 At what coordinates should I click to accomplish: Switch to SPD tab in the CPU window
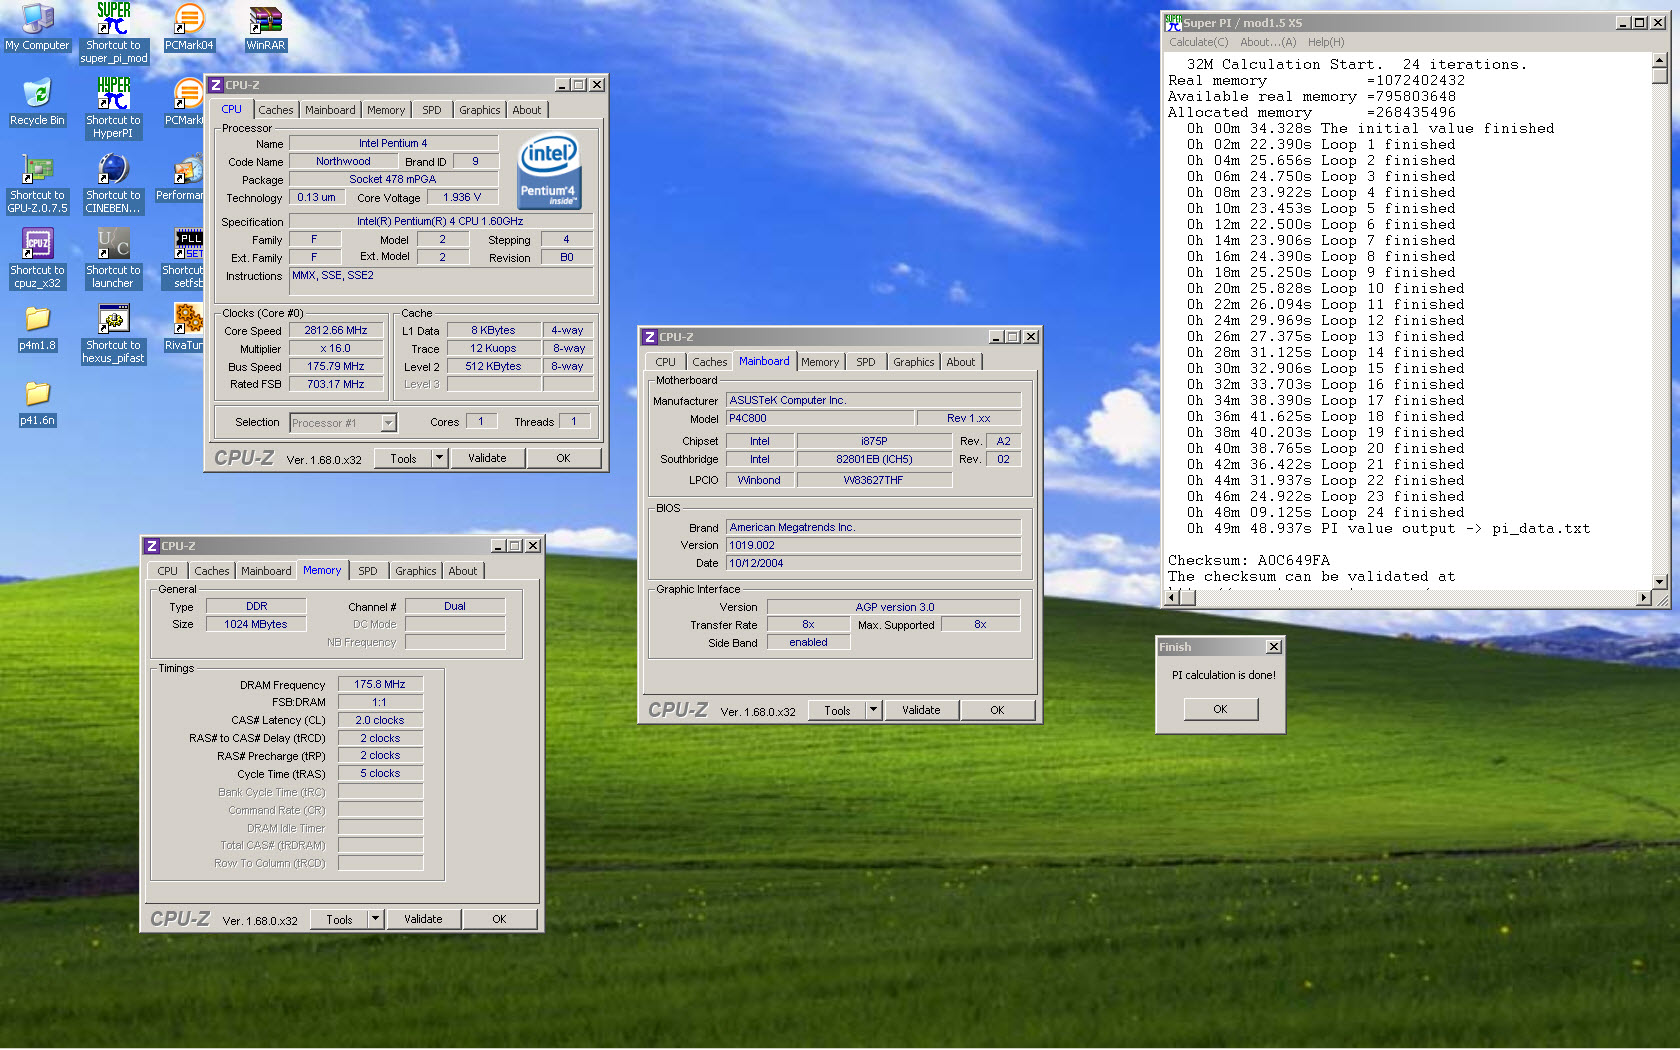click(x=431, y=110)
